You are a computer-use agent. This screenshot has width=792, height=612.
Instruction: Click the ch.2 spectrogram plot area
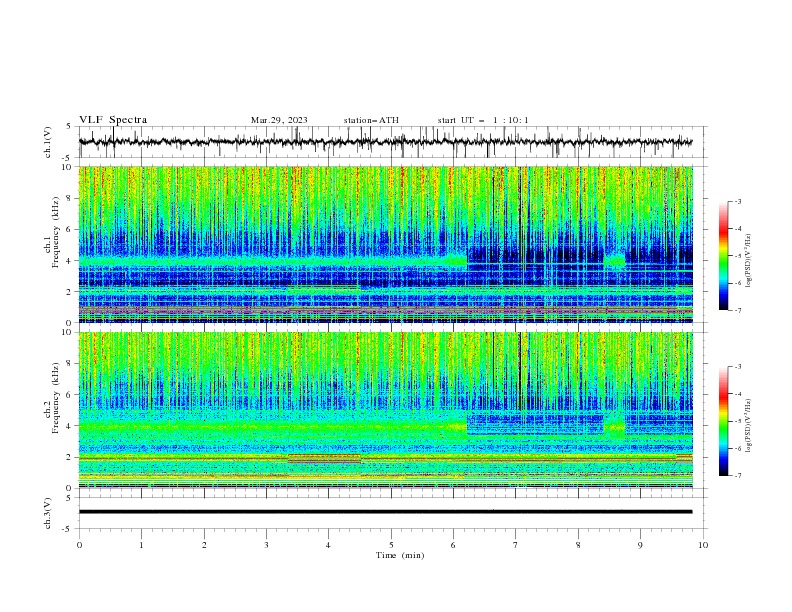tap(385, 410)
